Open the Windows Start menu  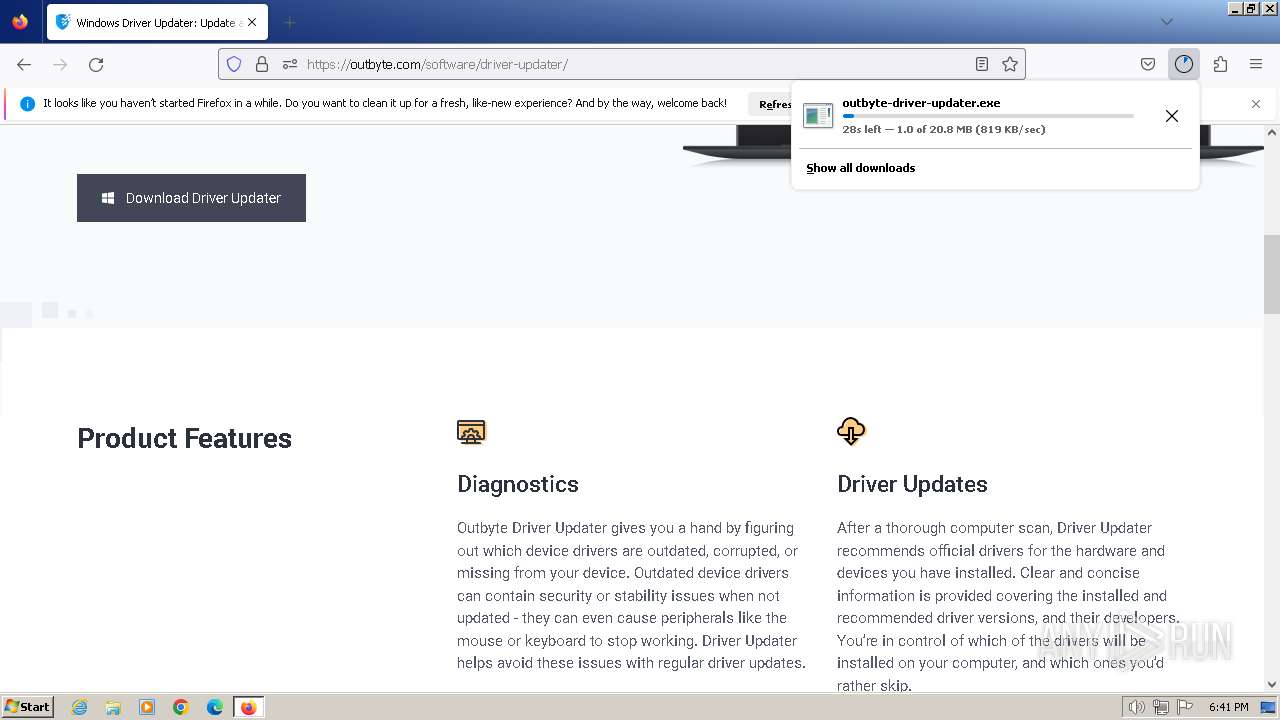point(28,706)
